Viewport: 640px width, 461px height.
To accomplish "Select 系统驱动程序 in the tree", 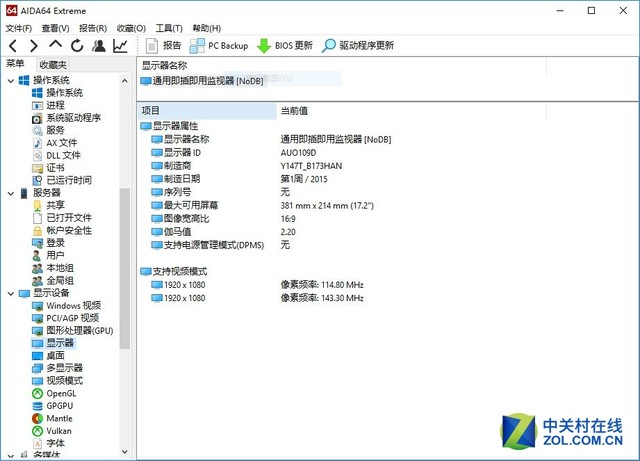I will click(67, 118).
